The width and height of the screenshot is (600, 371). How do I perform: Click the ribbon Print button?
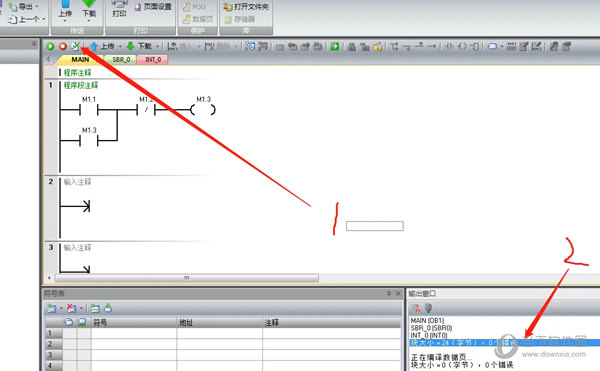119,10
